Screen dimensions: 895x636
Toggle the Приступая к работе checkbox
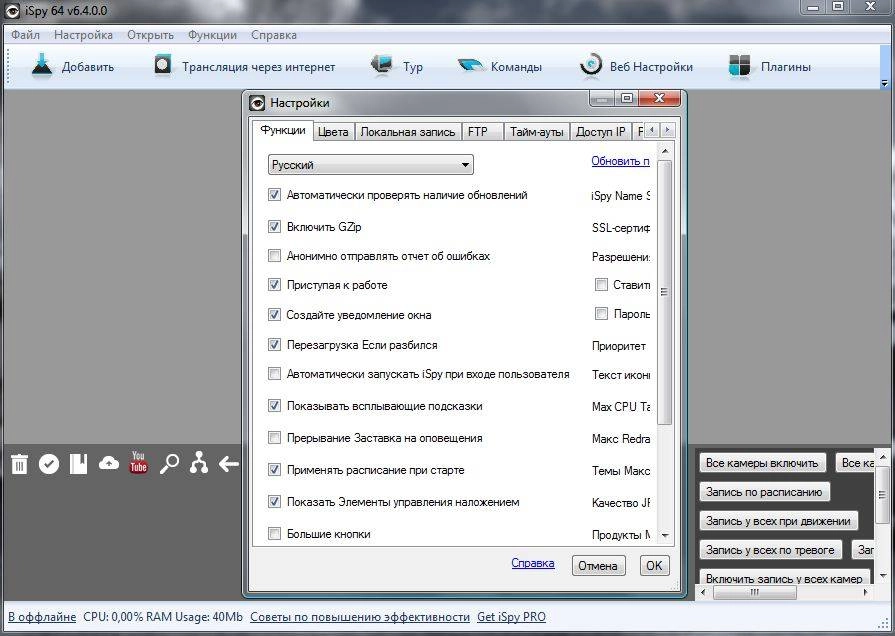pos(275,284)
